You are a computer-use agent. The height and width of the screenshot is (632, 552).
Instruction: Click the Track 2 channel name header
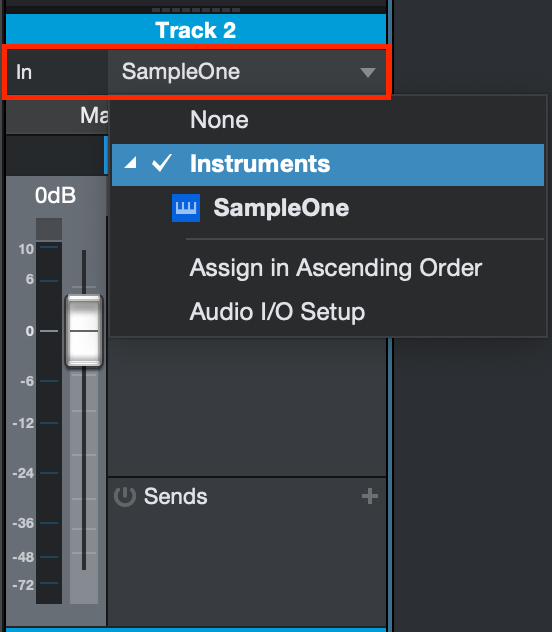[196, 30]
